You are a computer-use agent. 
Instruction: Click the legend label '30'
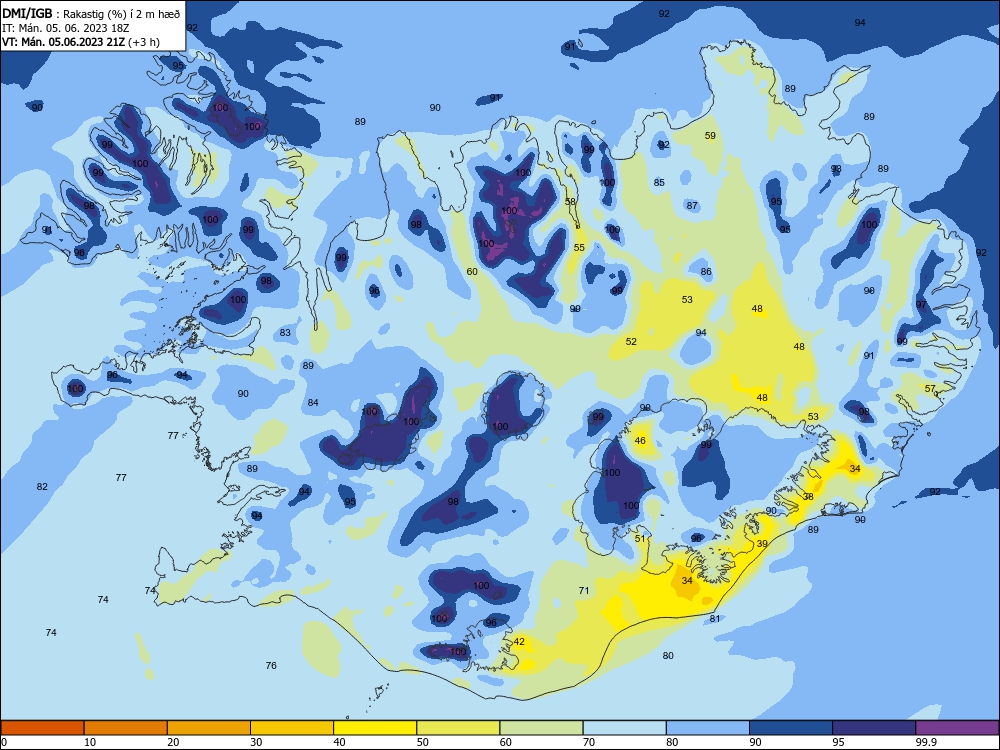(256, 742)
